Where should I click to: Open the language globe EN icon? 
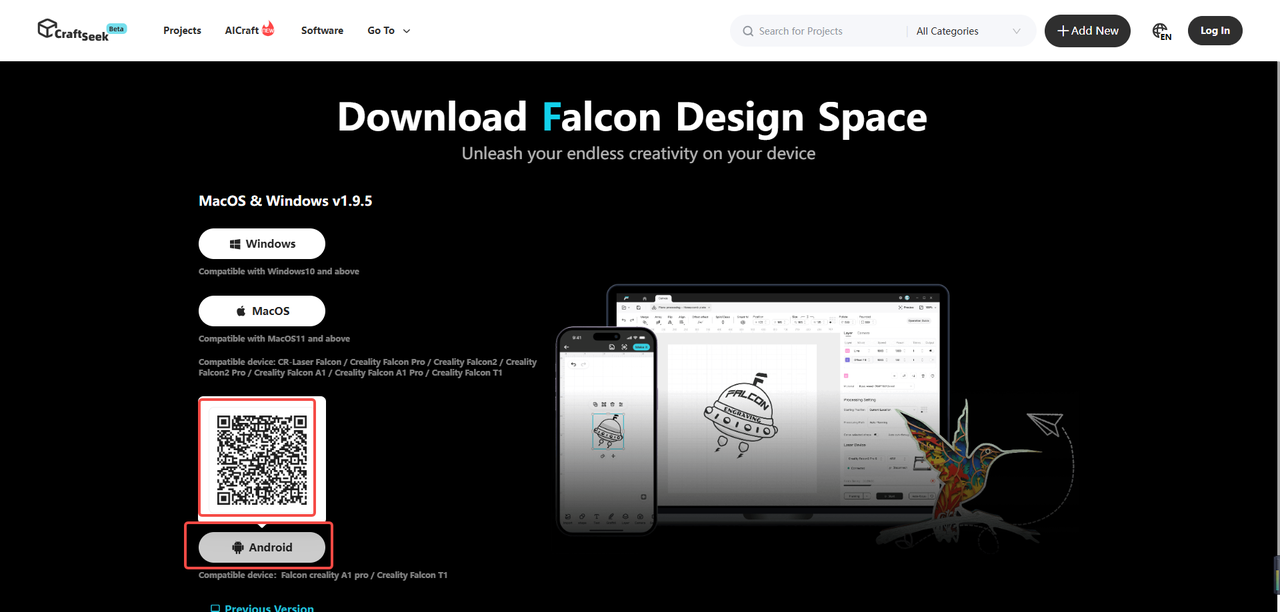pyautogui.click(x=1161, y=32)
